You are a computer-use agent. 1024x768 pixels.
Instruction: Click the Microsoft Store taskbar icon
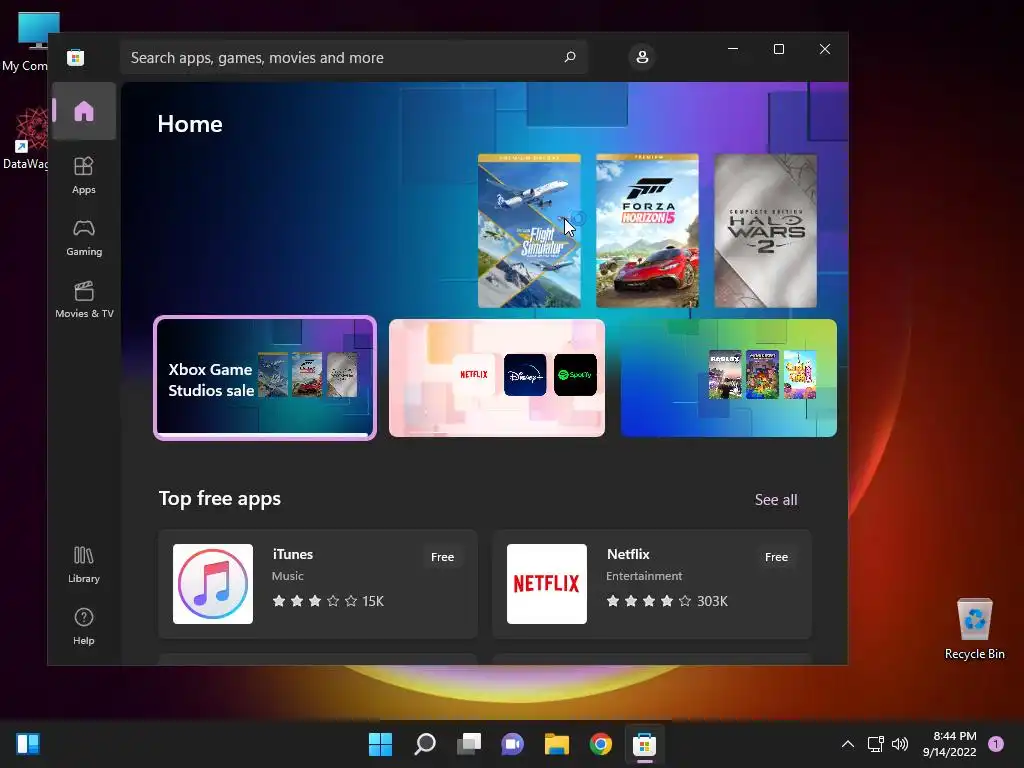point(645,744)
